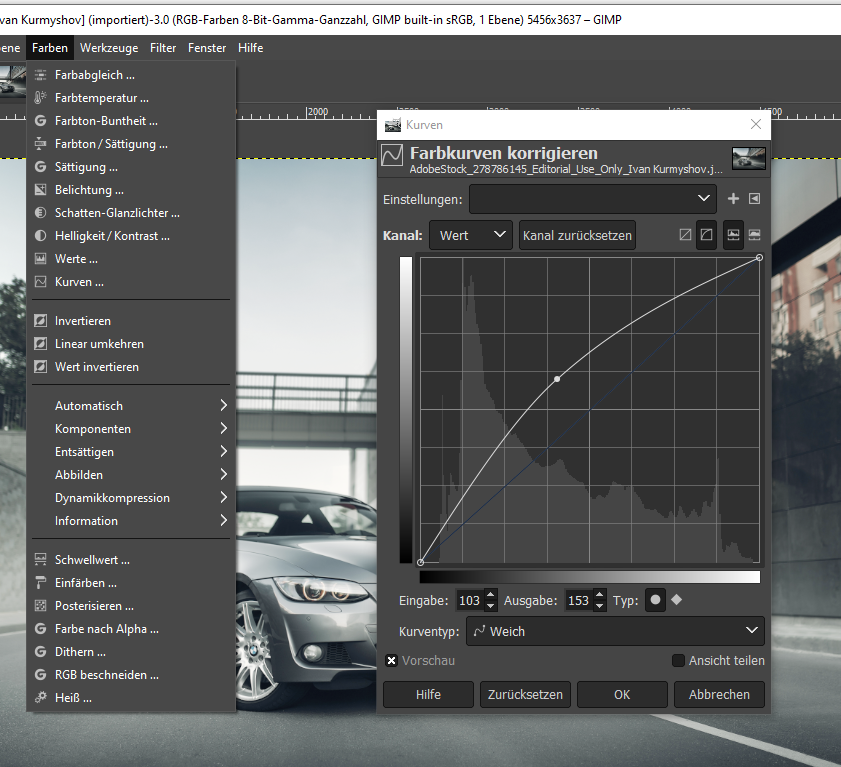Screen dimensions: 841x767
Task: Enable the Ansicht teilen checkbox
Action: tap(678, 661)
